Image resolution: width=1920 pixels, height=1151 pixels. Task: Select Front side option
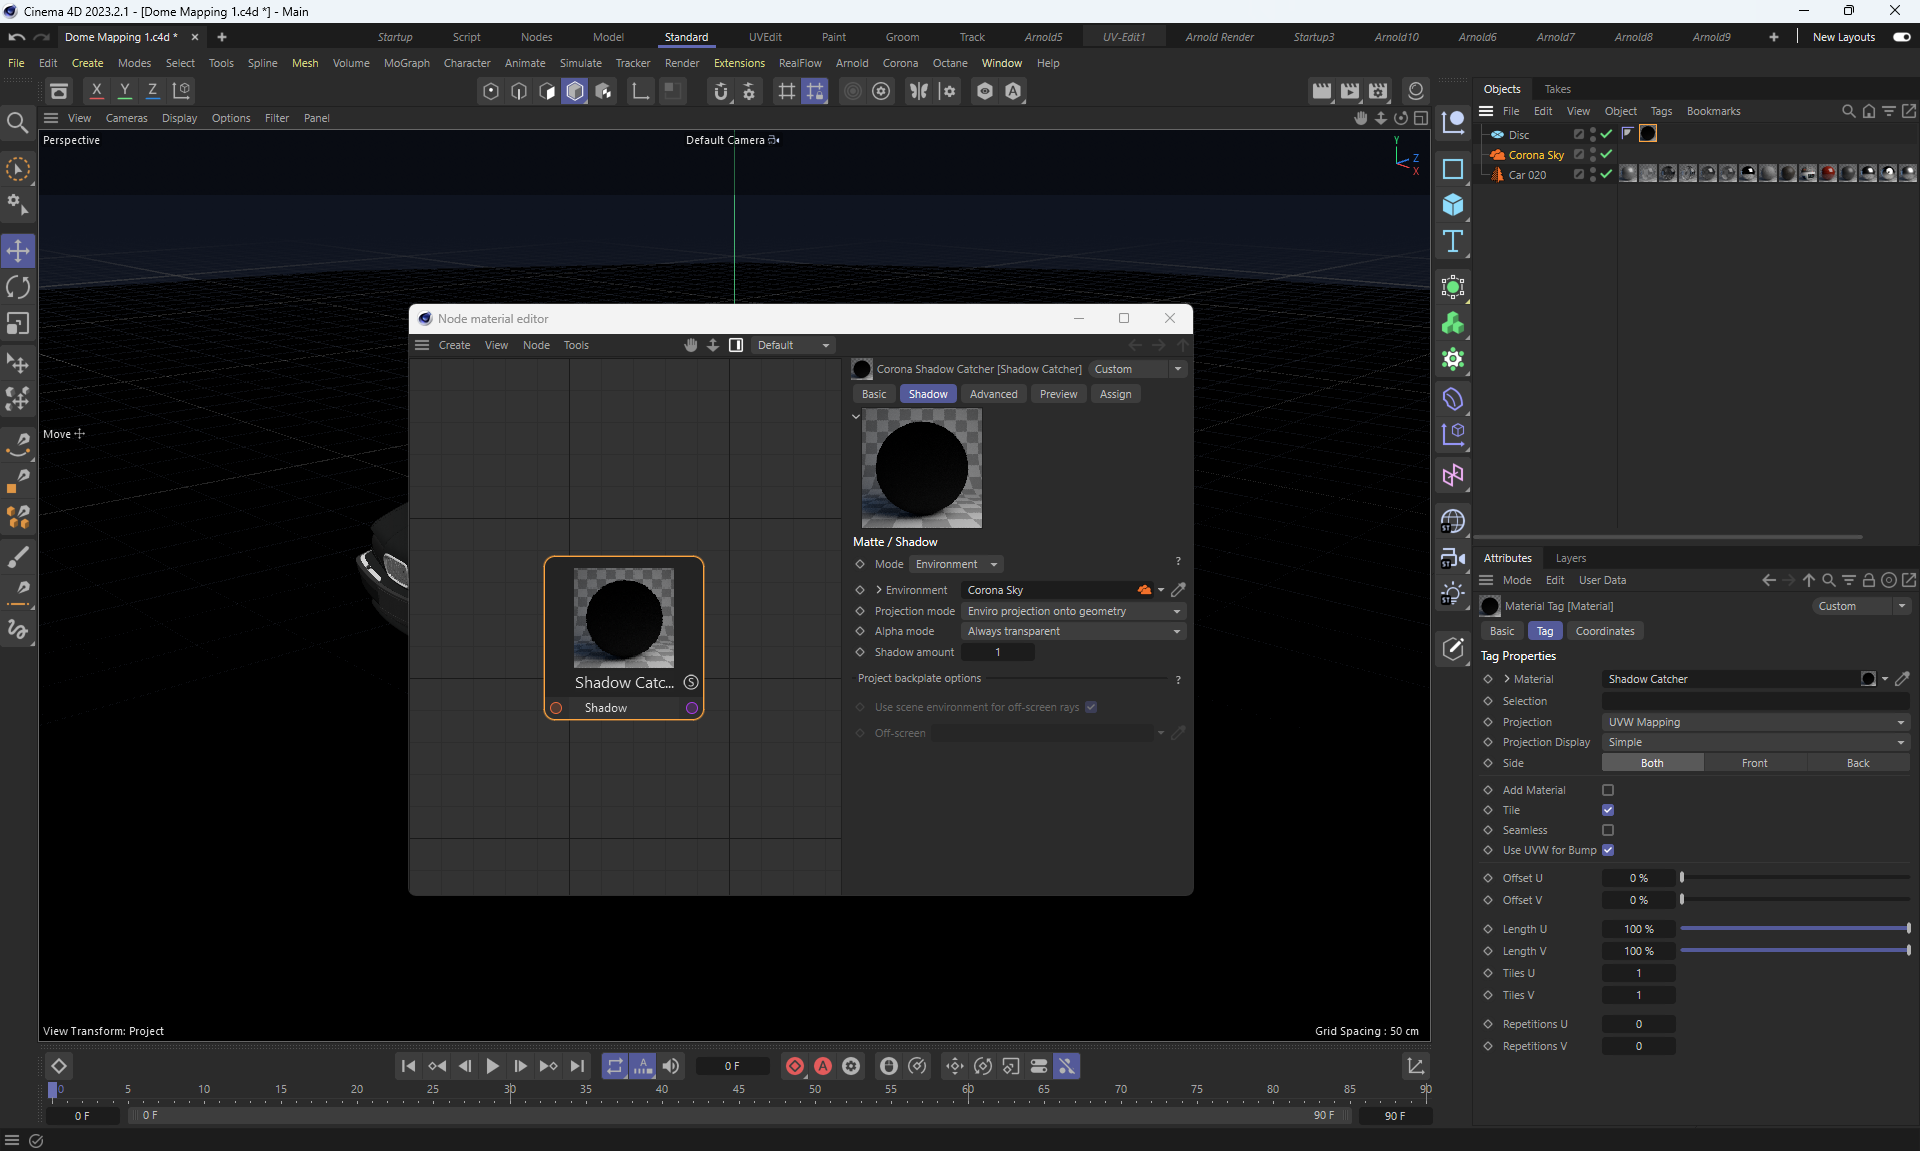pos(1754,763)
